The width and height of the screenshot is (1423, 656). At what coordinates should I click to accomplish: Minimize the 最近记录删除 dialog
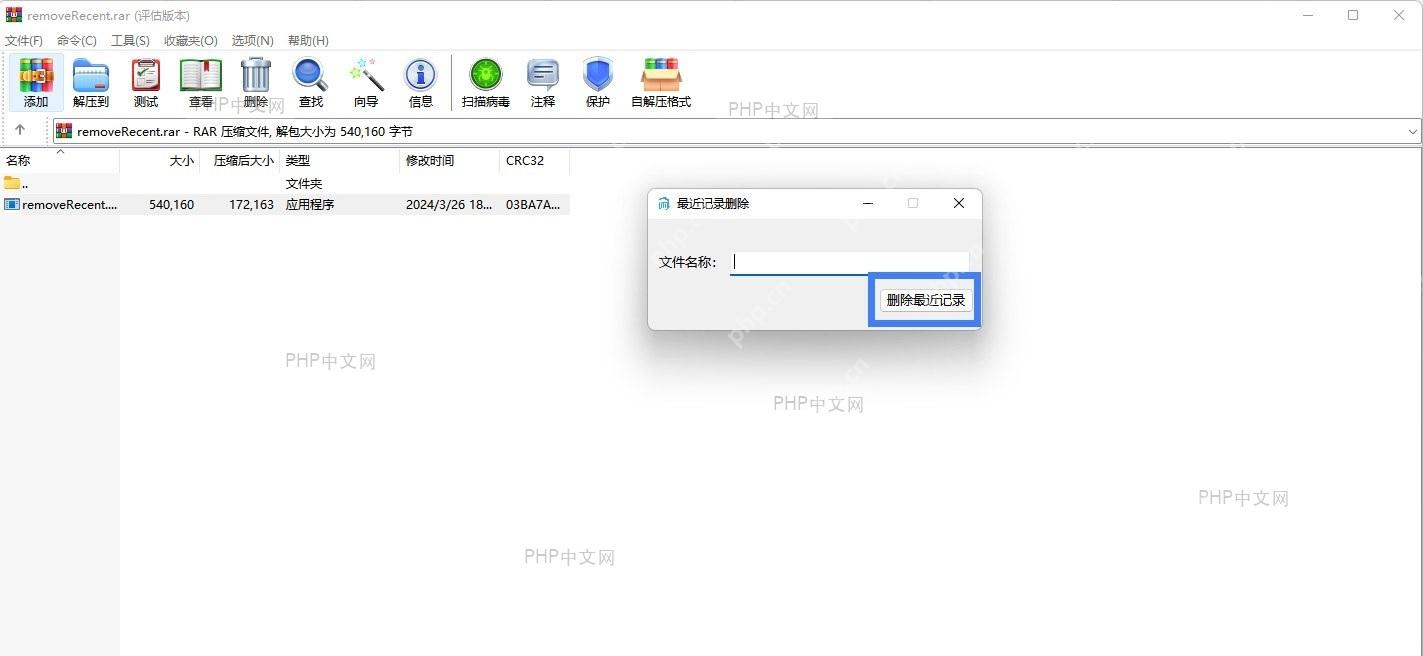click(x=868, y=203)
